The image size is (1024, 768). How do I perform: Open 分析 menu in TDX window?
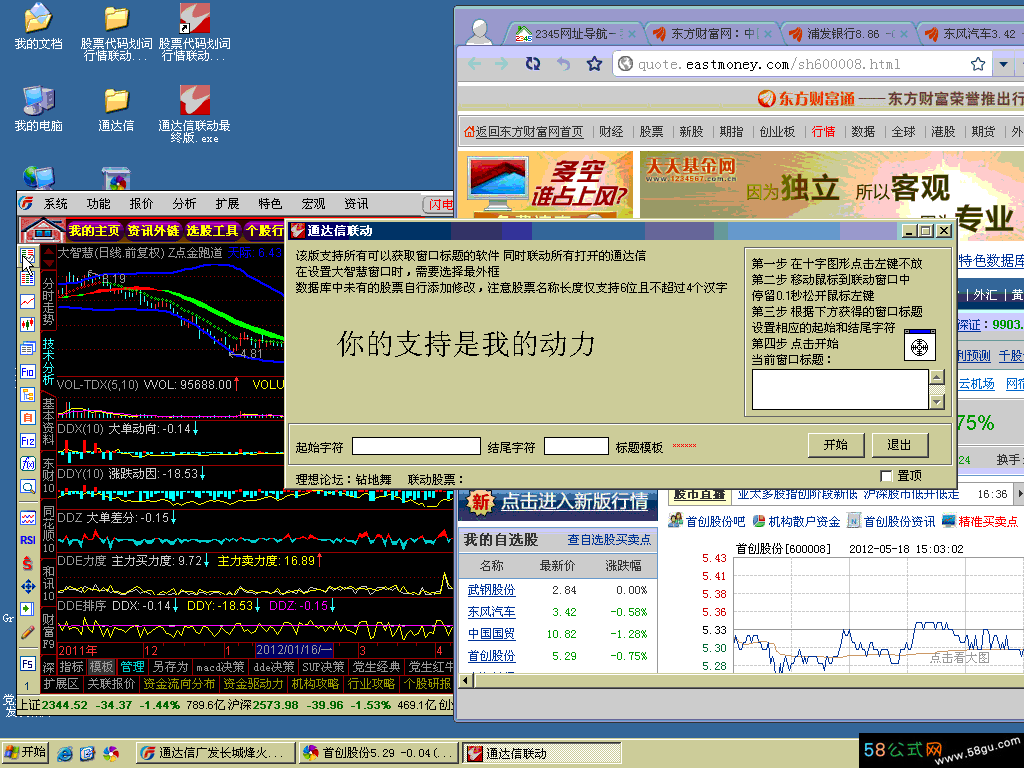point(184,204)
